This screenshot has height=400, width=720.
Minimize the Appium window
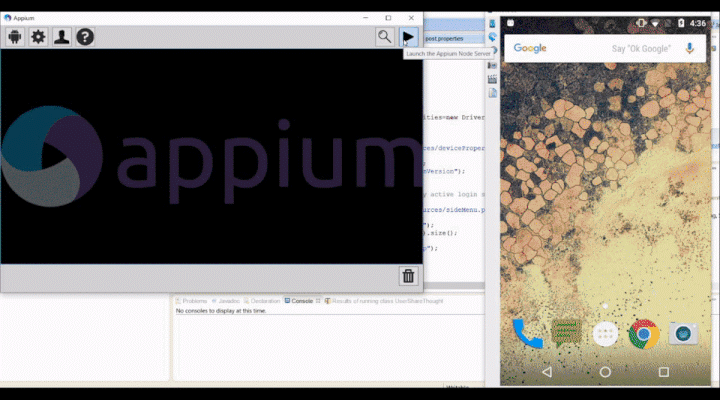click(366, 18)
